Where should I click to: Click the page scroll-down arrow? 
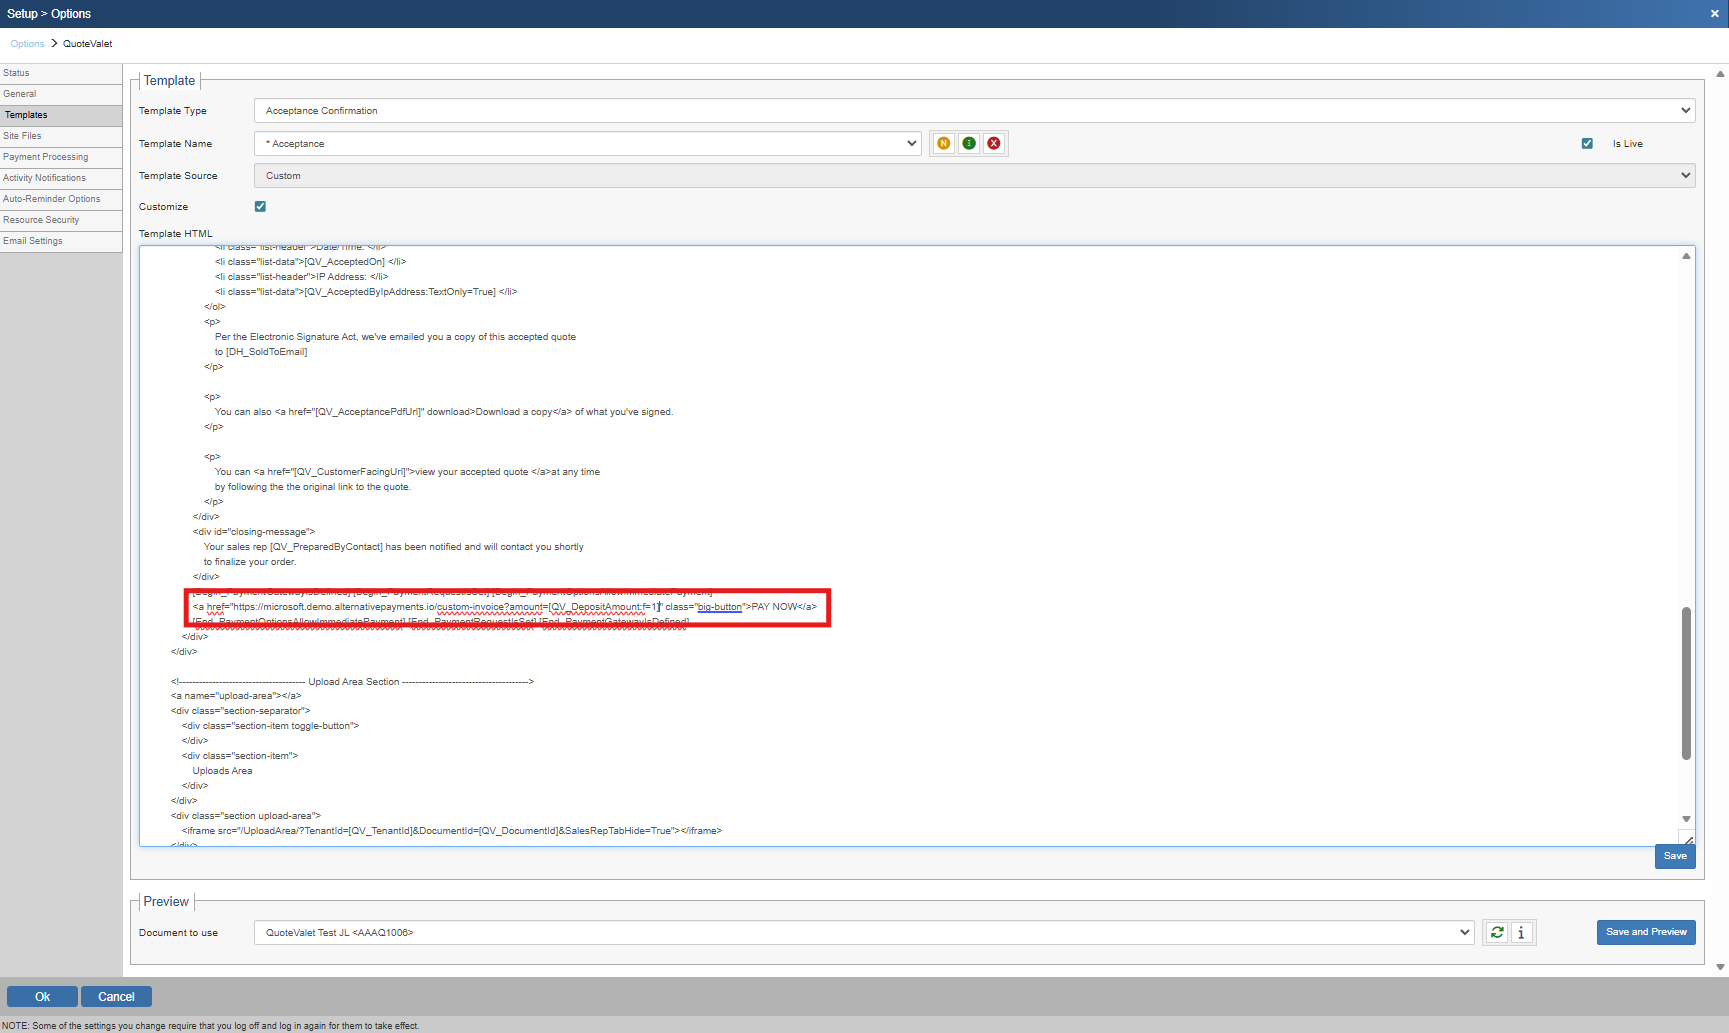(1720, 967)
